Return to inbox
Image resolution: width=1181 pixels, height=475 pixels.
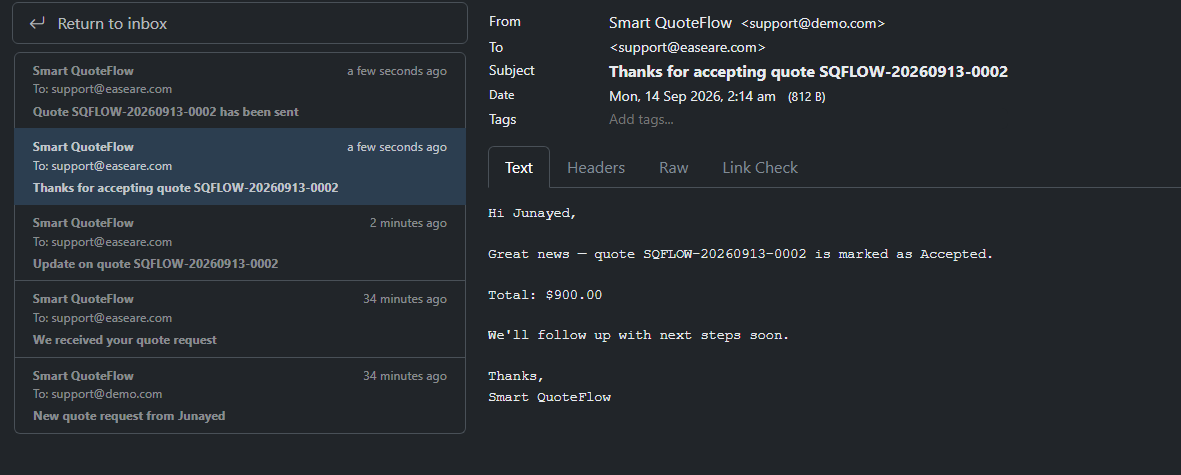[240, 23]
